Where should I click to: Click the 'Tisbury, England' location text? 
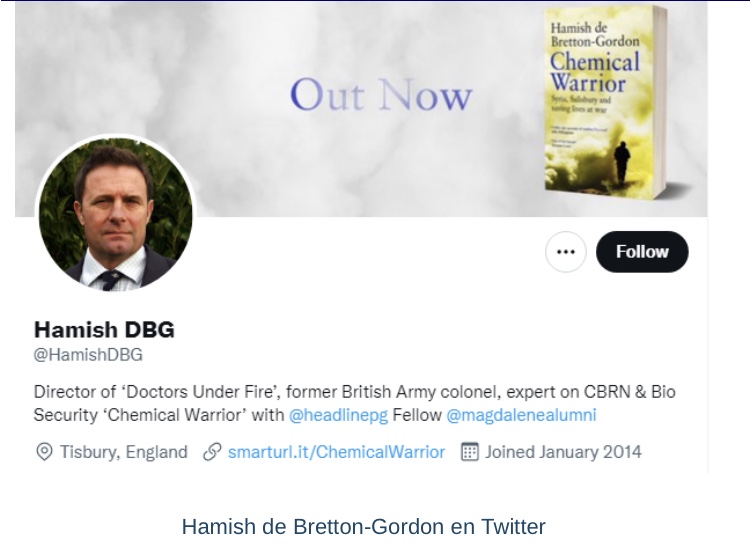(x=123, y=452)
